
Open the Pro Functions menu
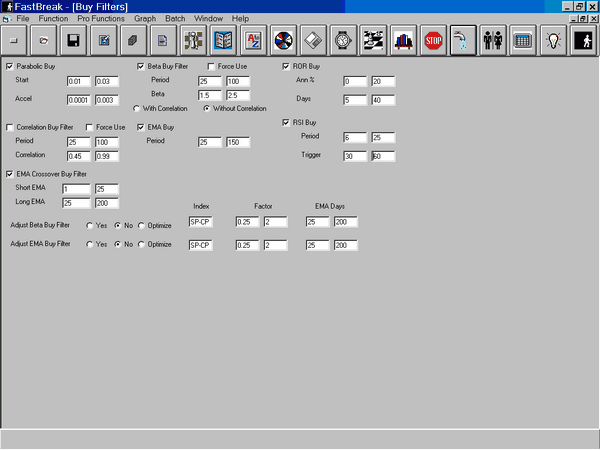[x=101, y=18]
